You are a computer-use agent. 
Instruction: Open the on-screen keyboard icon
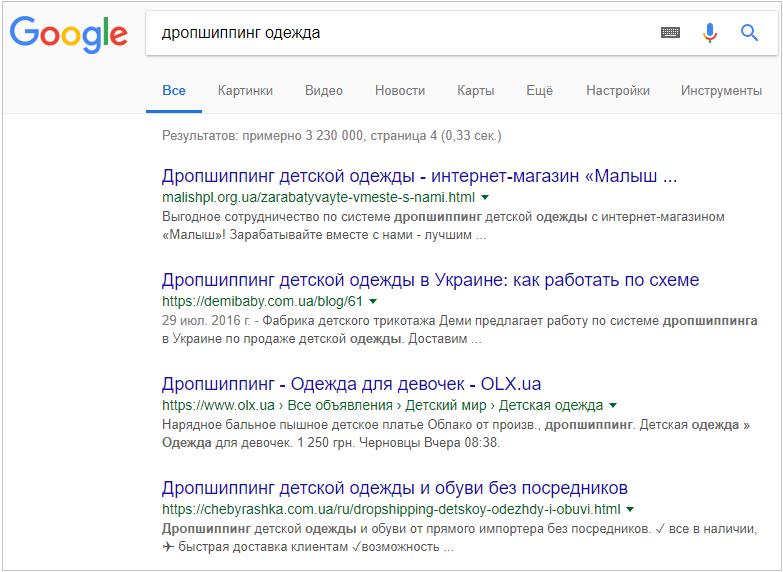tap(670, 33)
